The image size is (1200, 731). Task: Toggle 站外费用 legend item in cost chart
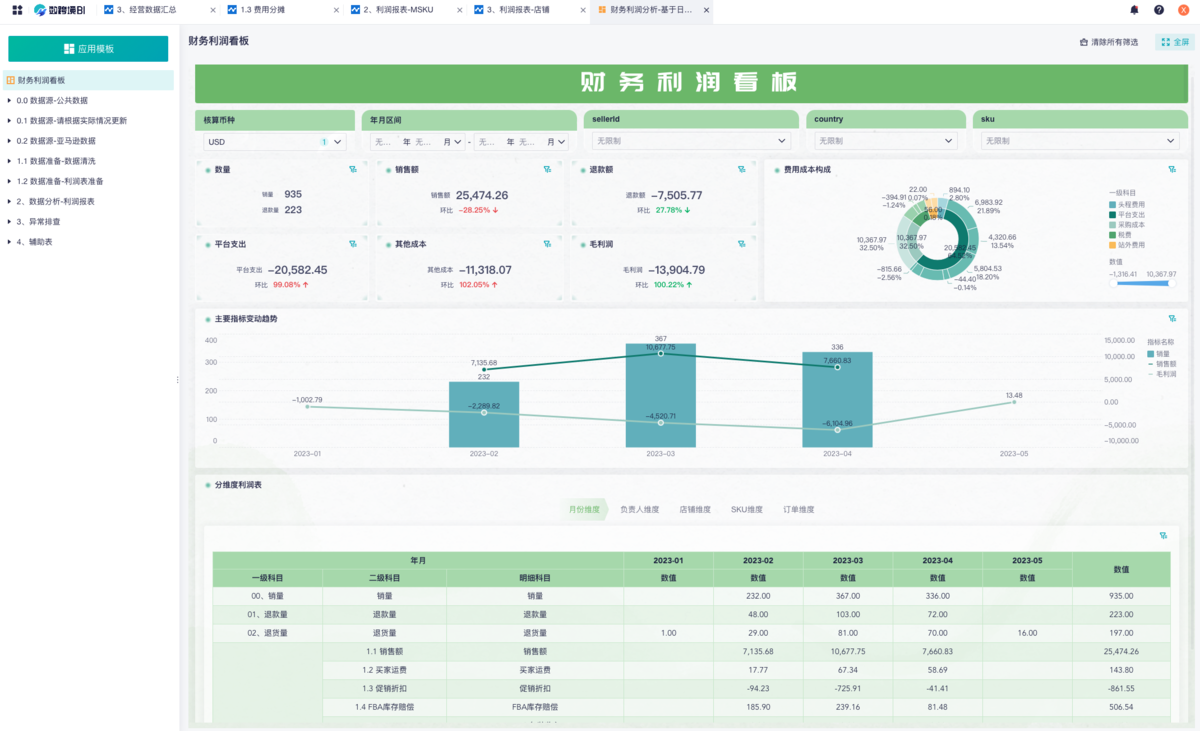pyautogui.click(x=1130, y=244)
